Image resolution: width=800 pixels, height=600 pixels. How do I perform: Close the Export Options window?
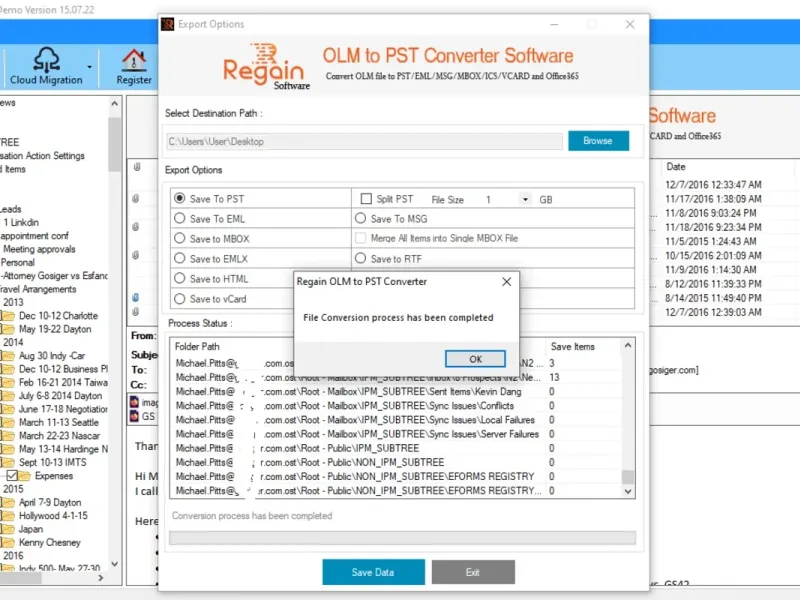point(630,24)
